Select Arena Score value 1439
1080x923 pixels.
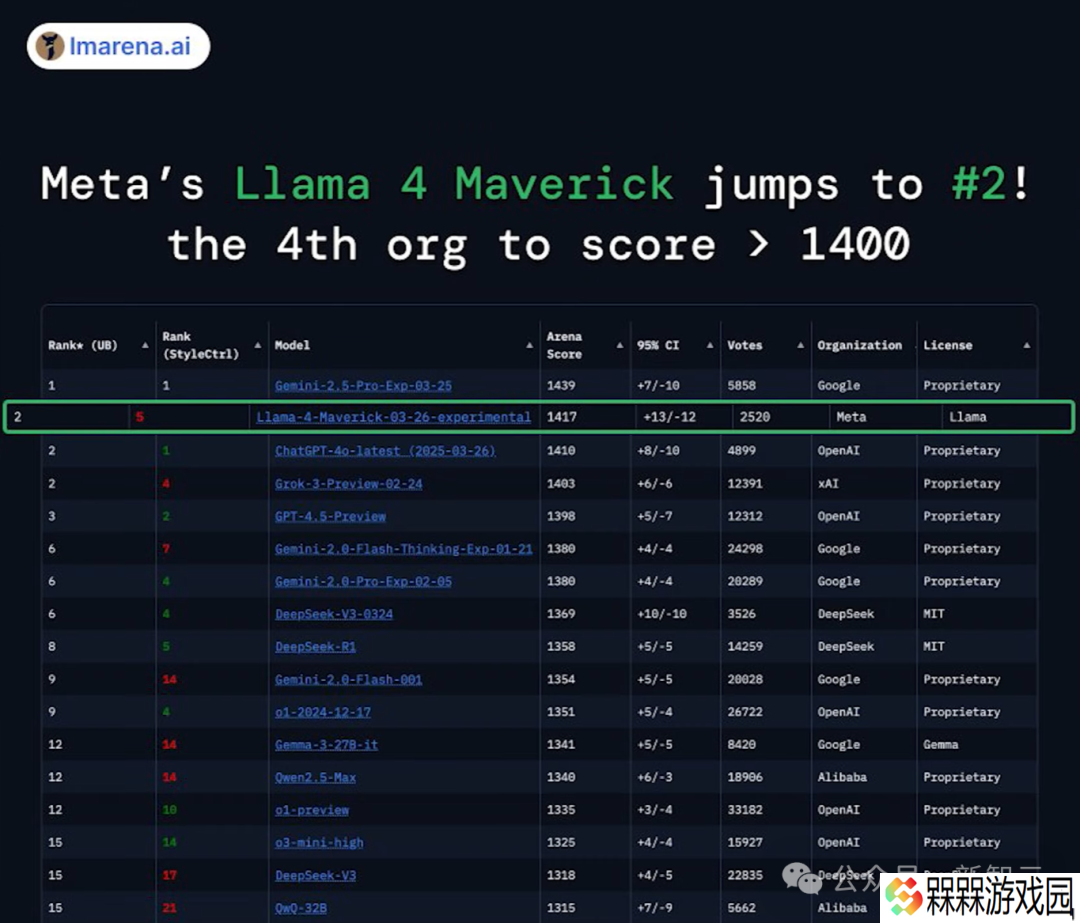[561, 386]
